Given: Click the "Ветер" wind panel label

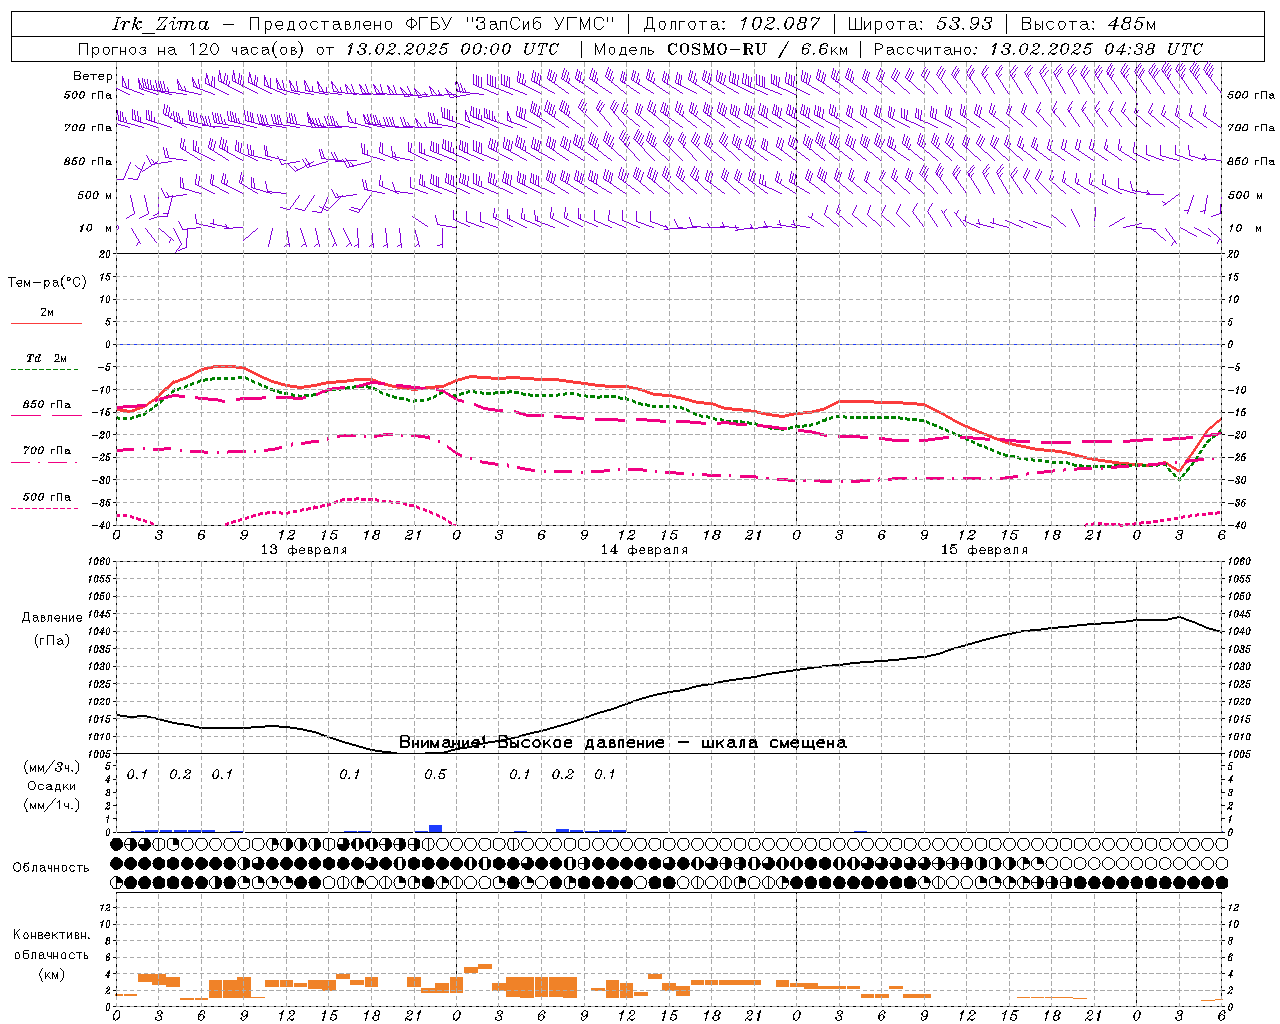Looking at the screenshot, I should point(93,76).
